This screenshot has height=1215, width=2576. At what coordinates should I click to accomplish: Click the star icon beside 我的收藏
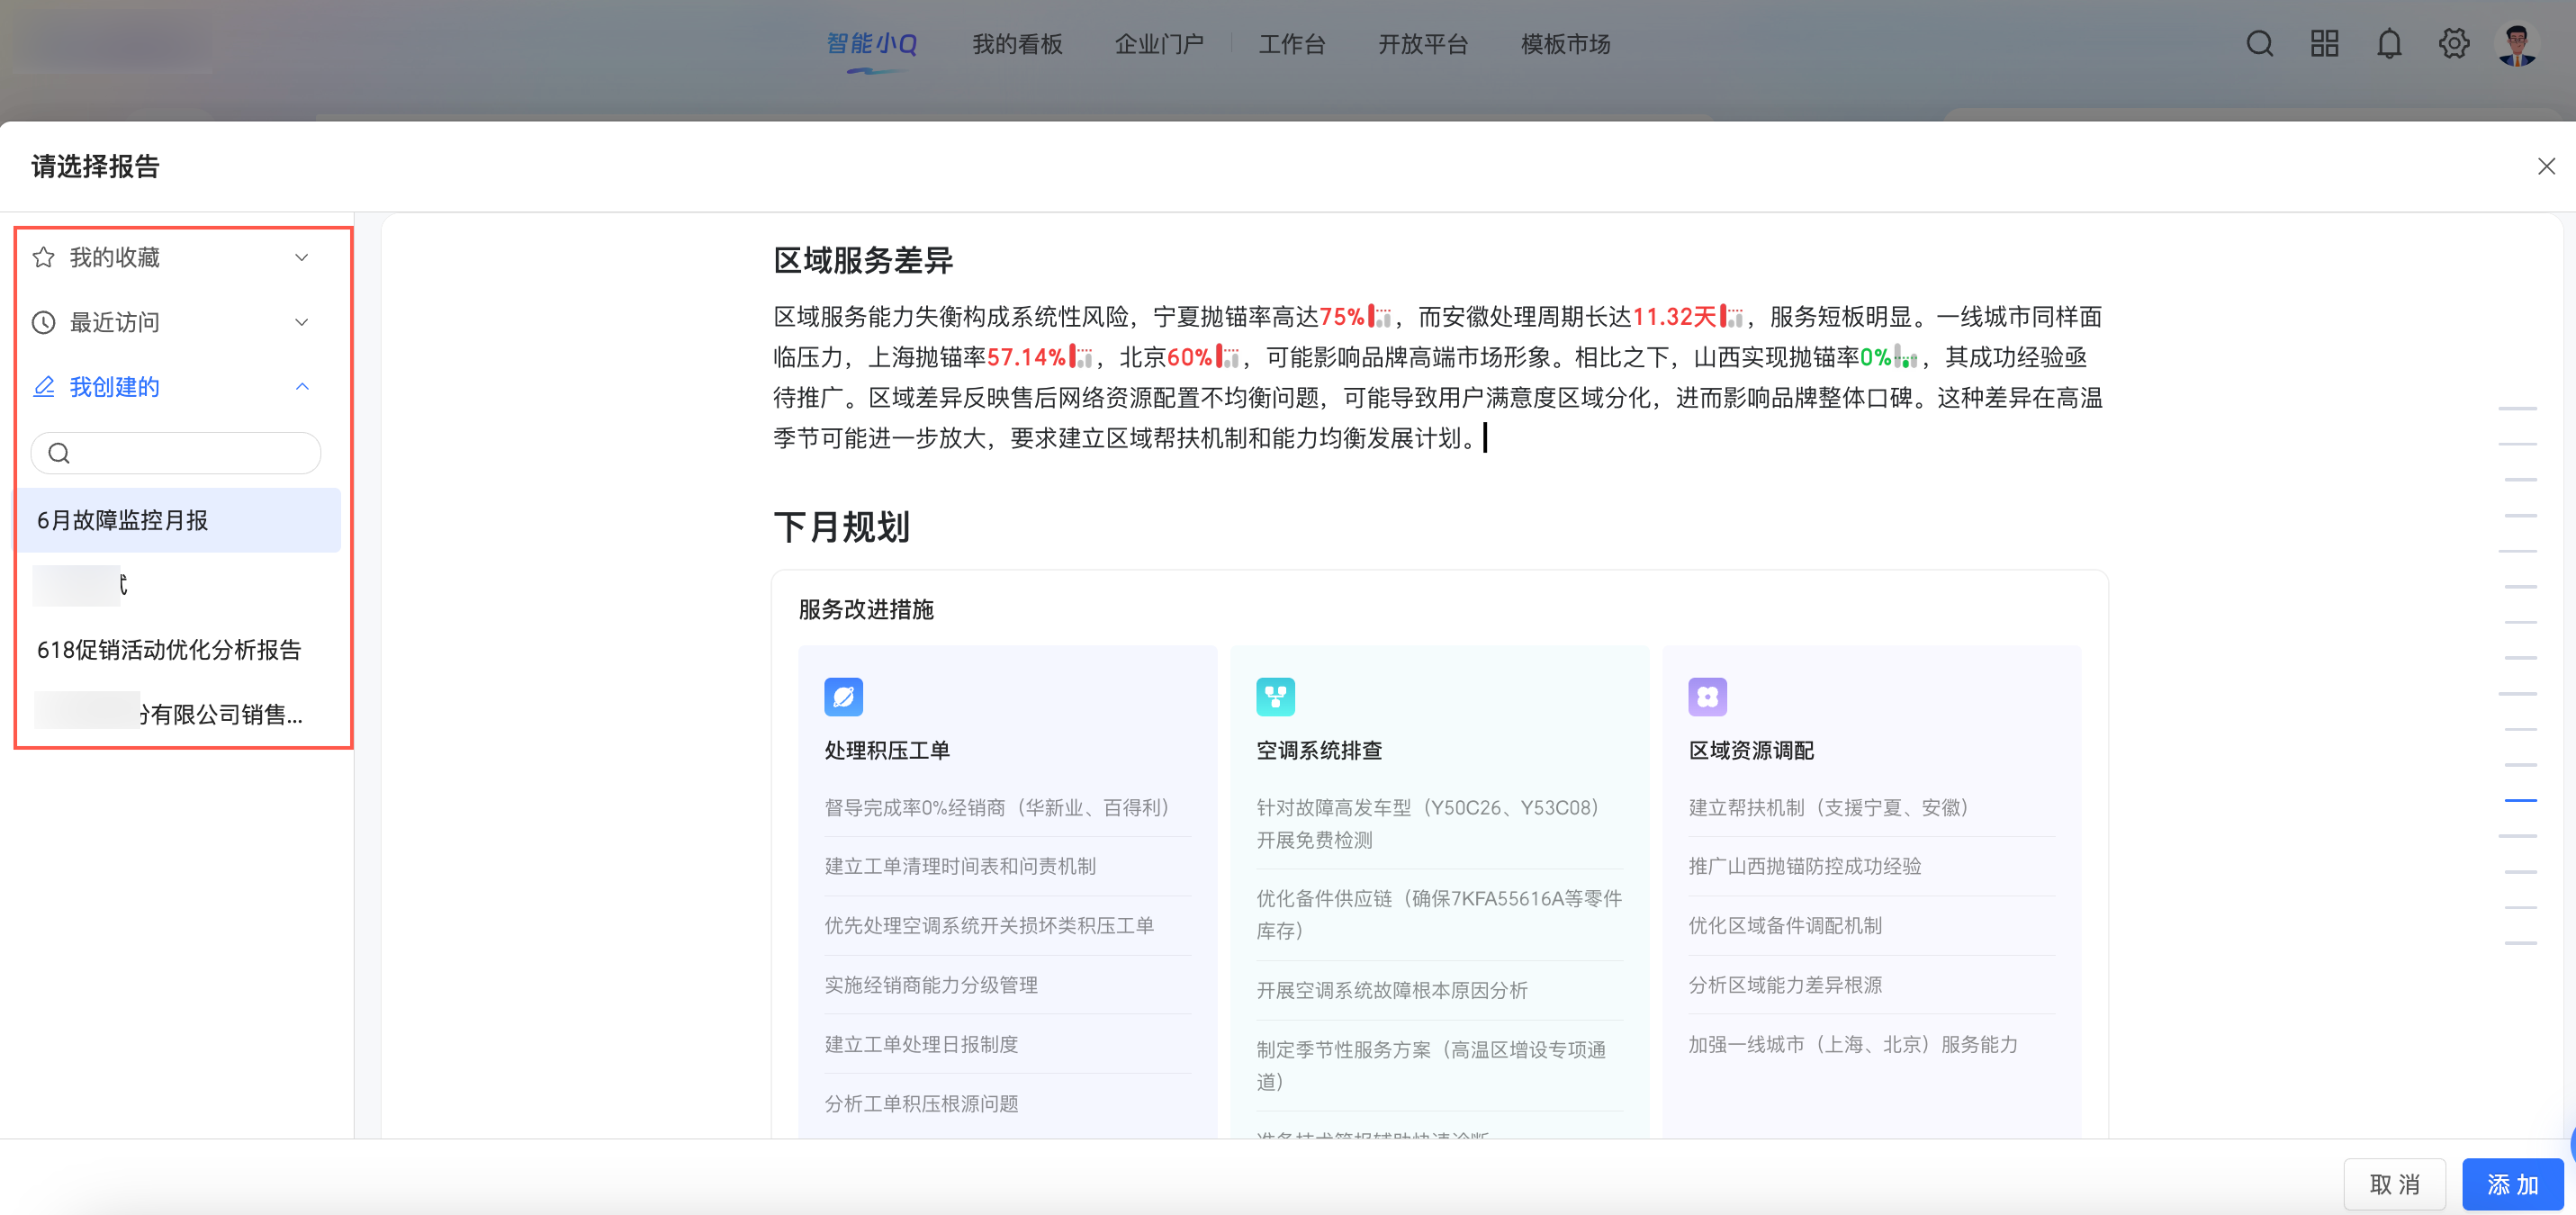pos(44,258)
